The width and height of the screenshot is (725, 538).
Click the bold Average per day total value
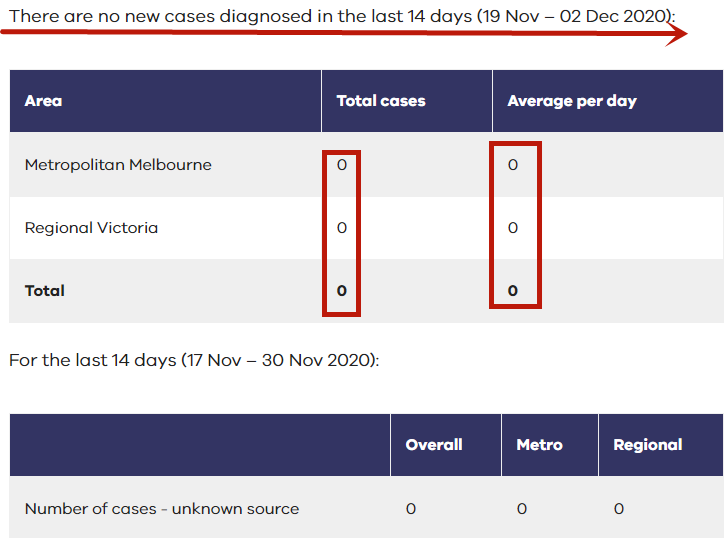pyautogui.click(x=513, y=291)
